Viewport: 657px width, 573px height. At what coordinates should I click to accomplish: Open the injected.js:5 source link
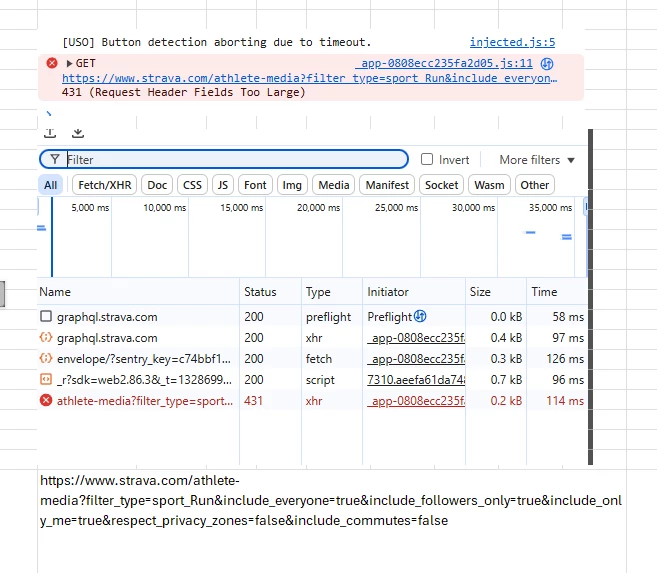pyautogui.click(x=512, y=42)
